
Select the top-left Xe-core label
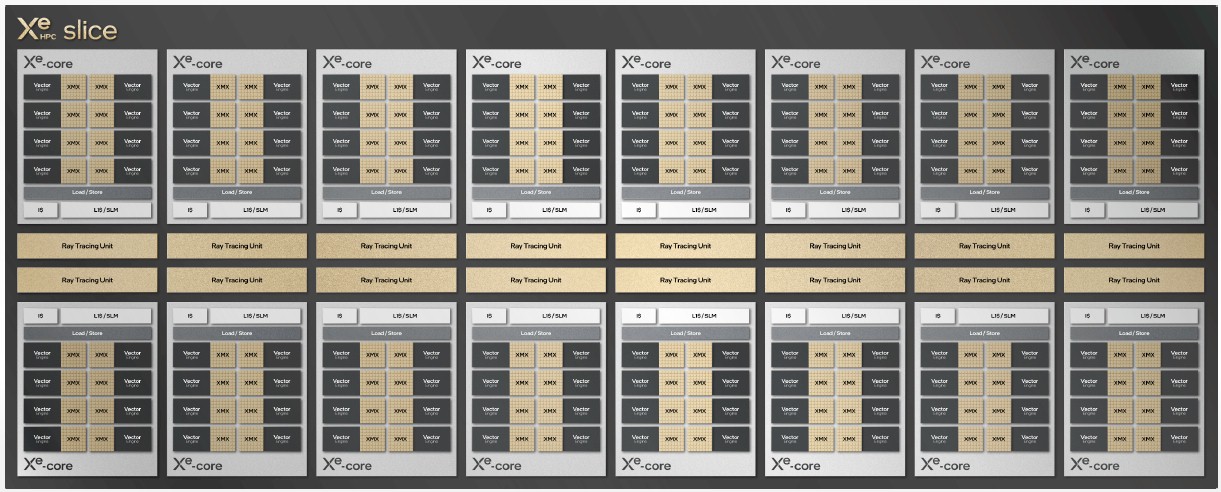coord(48,63)
